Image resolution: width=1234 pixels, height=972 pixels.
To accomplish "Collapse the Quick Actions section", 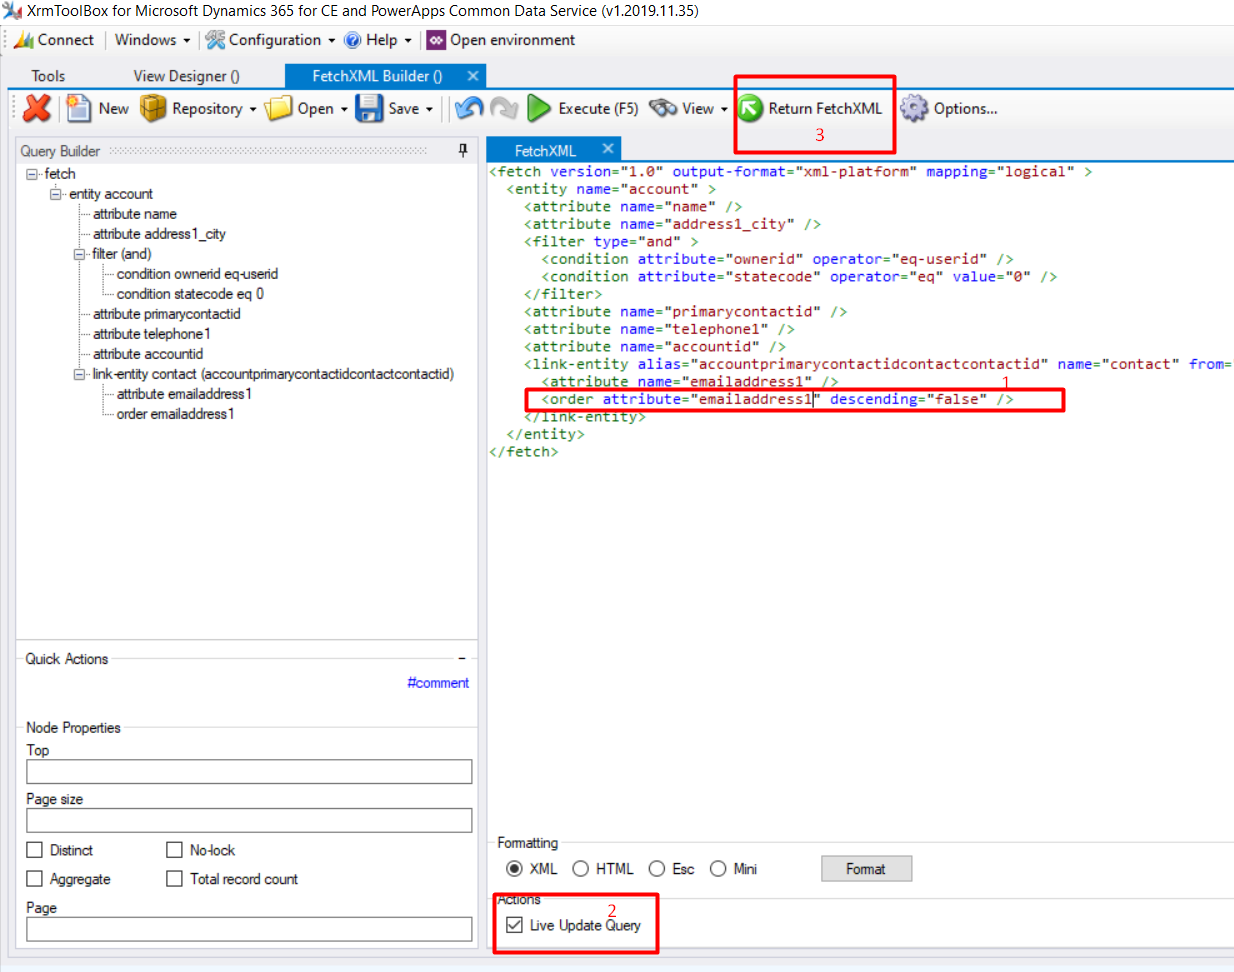I will pyautogui.click(x=462, y=659).
